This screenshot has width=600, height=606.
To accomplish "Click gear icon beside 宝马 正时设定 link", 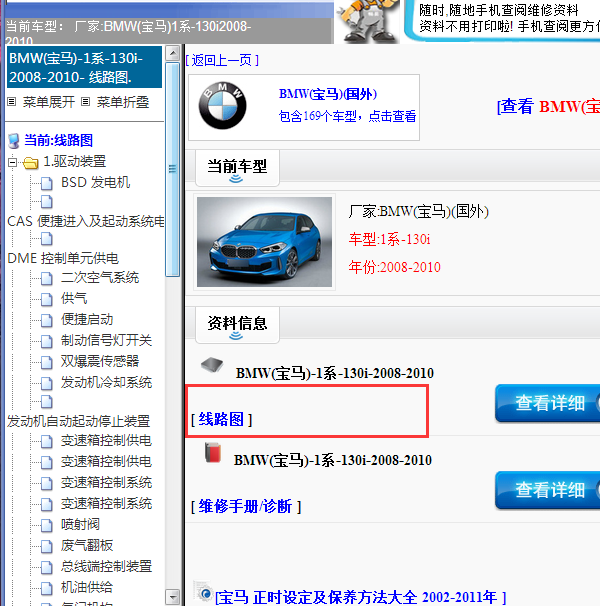I will click(x=203, y=592).
